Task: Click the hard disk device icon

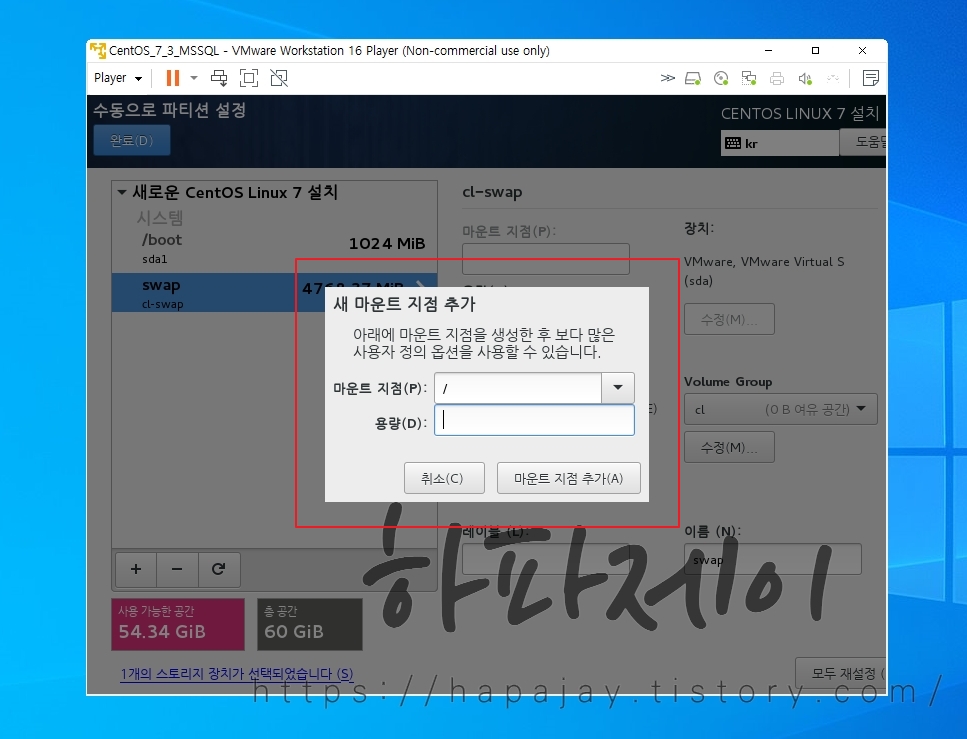Action: (x=693, y=78)
